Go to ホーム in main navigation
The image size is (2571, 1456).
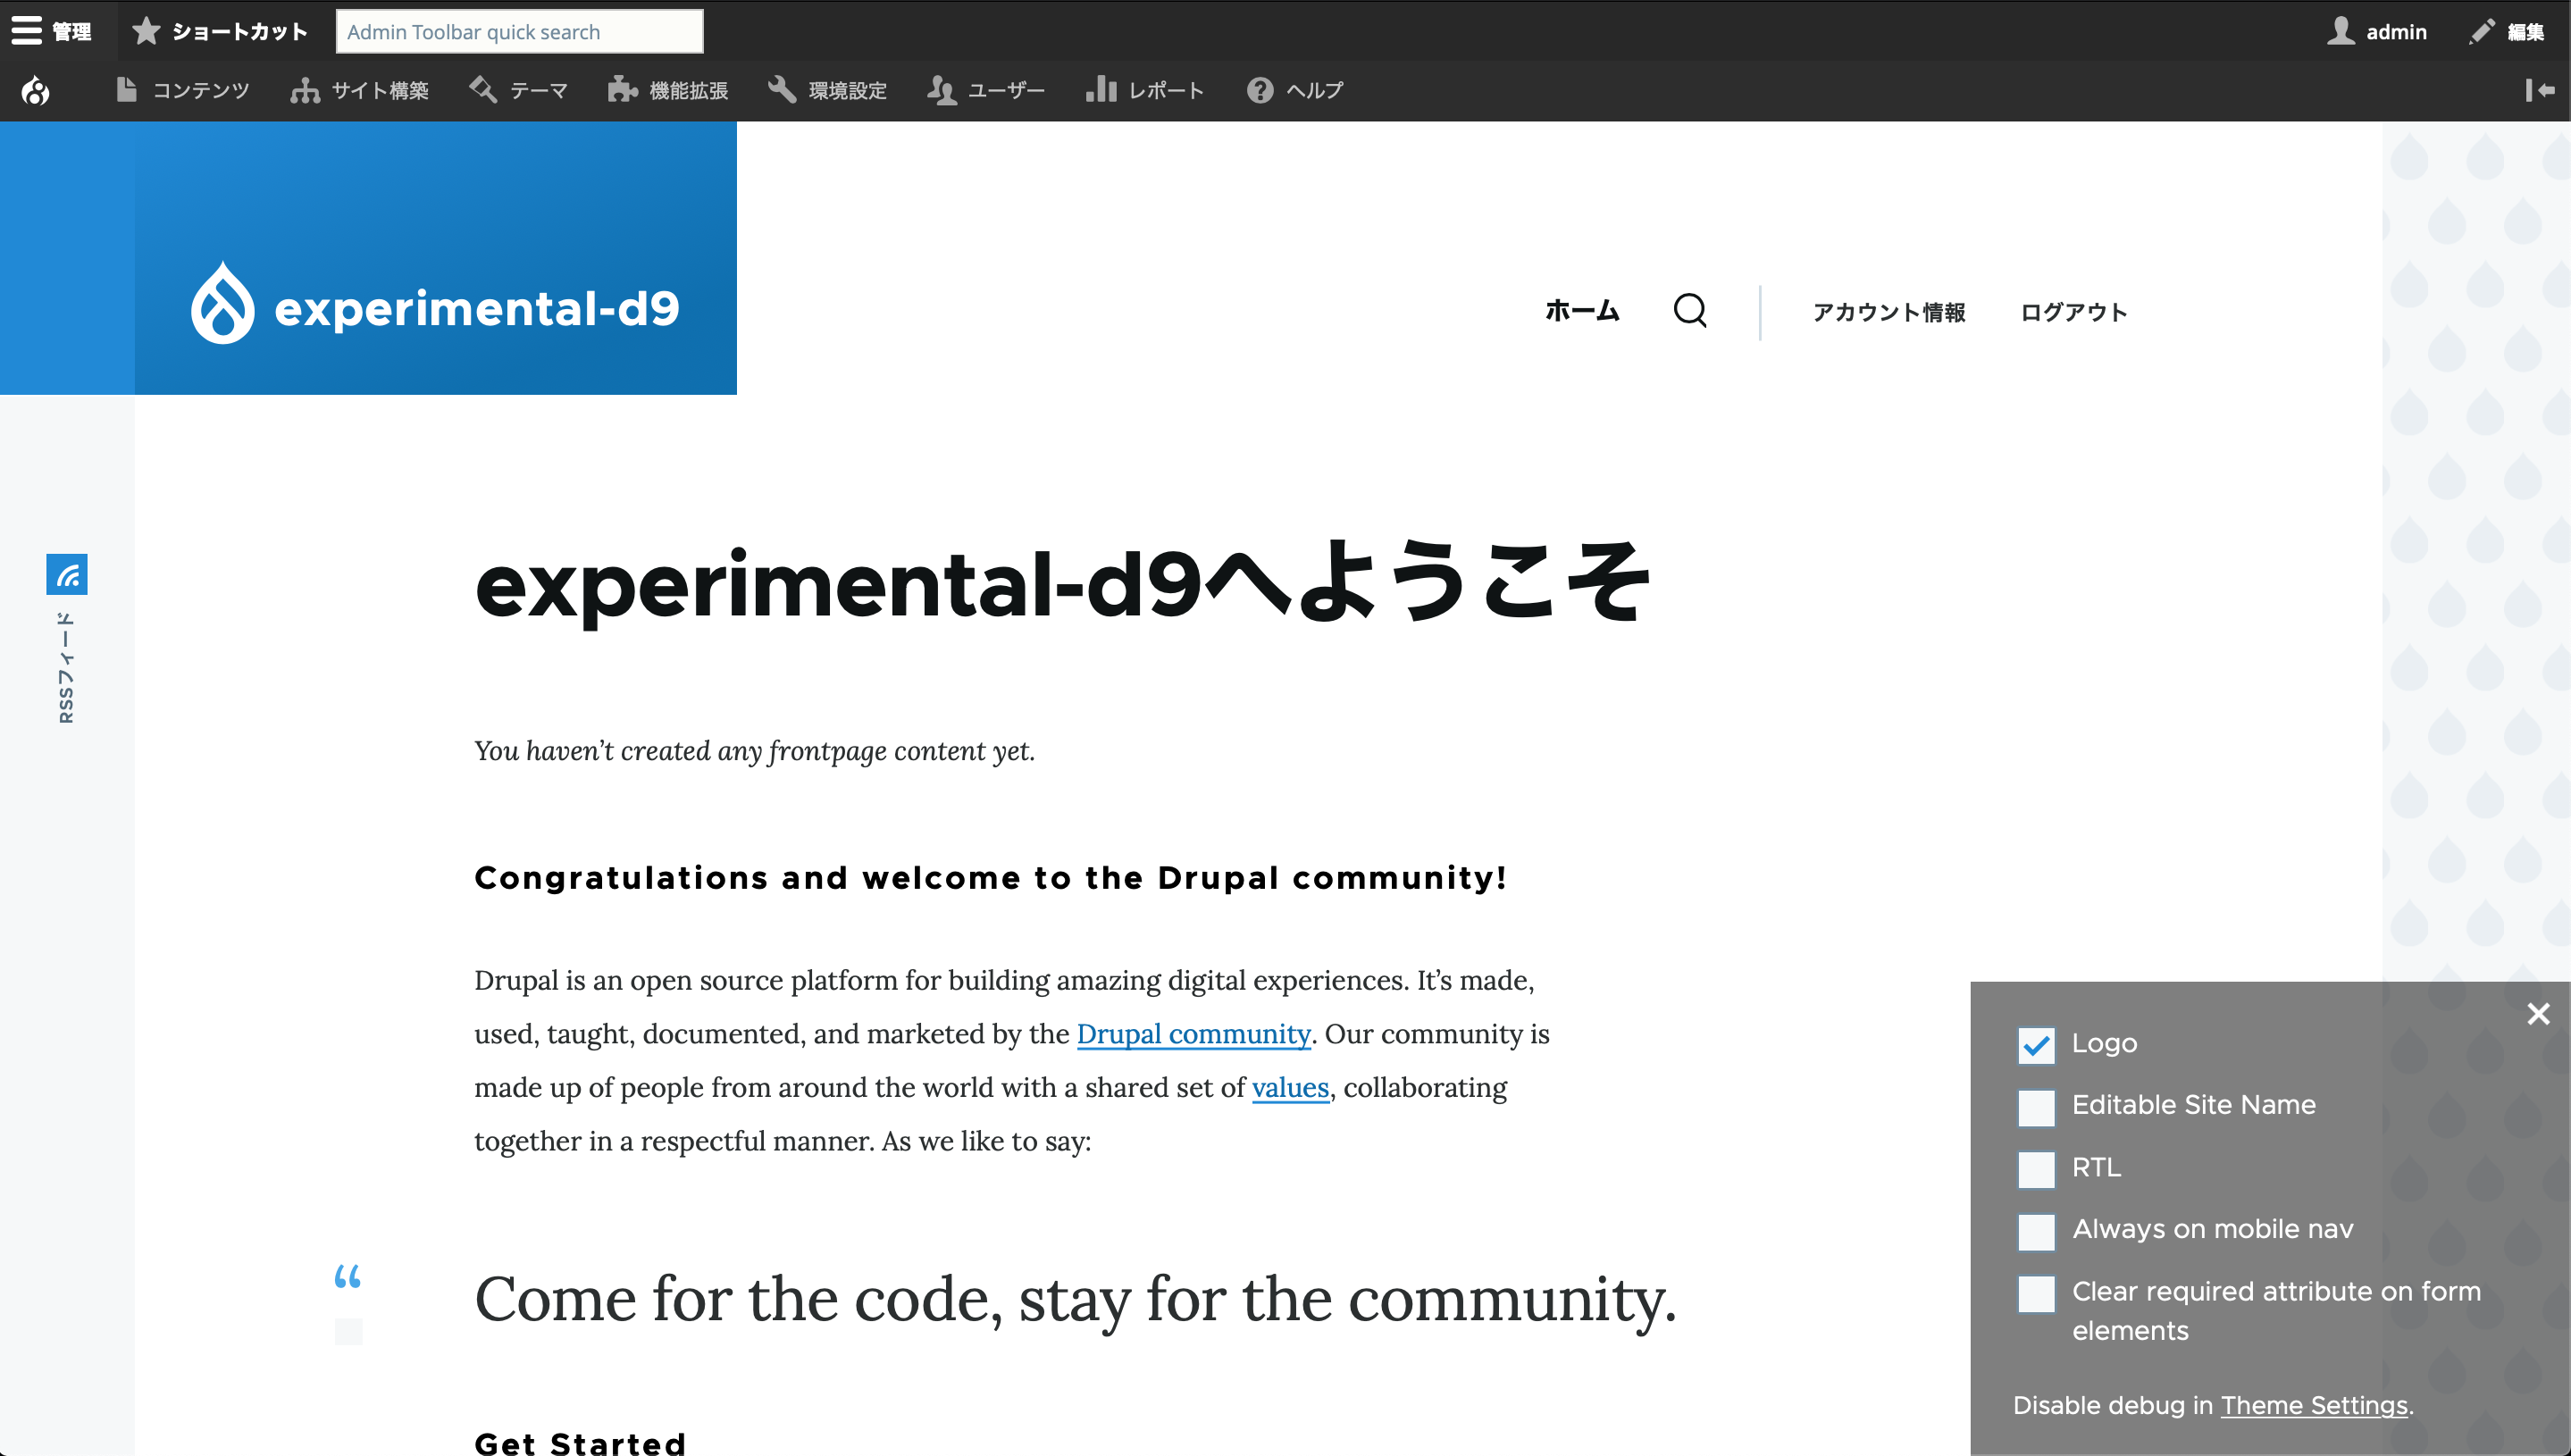coord(1581,311)
